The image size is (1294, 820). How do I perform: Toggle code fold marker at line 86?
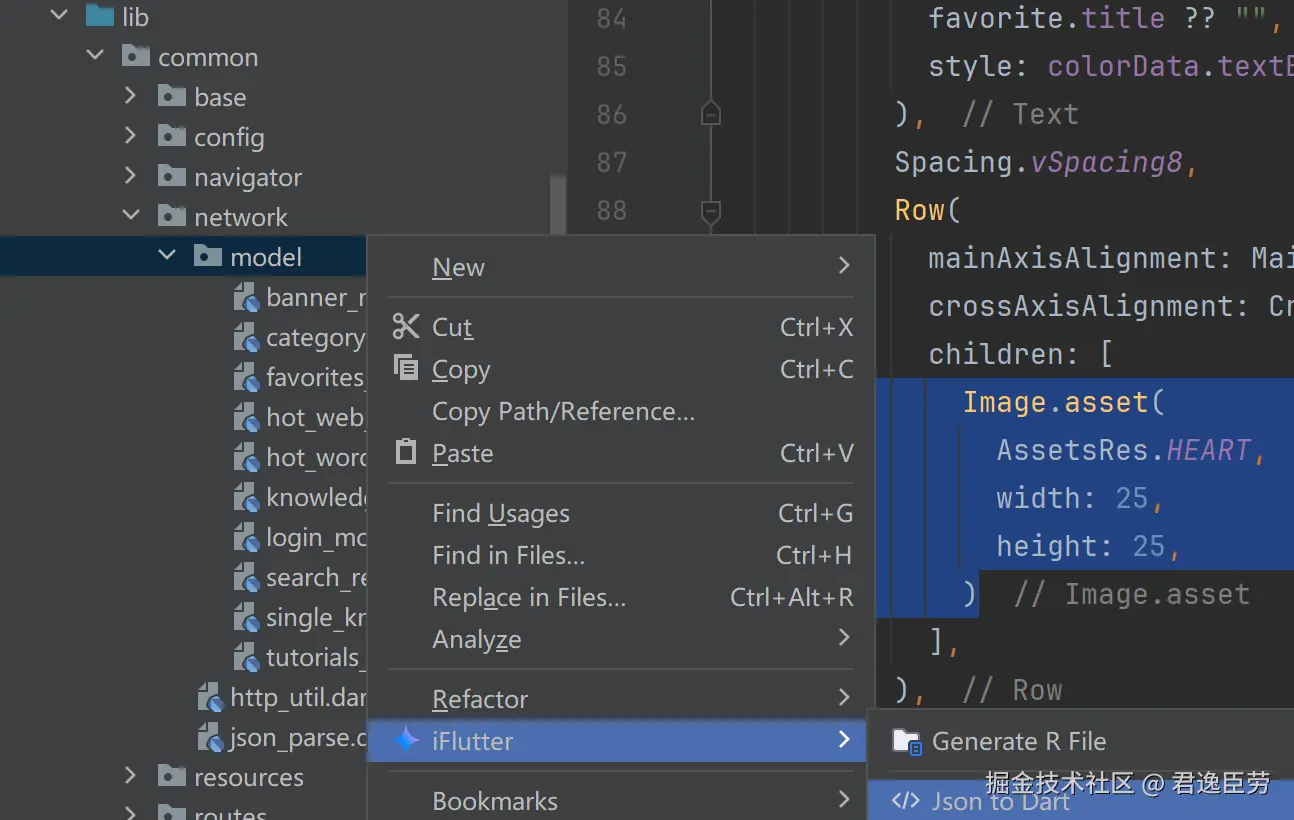(x=710, y=114)
